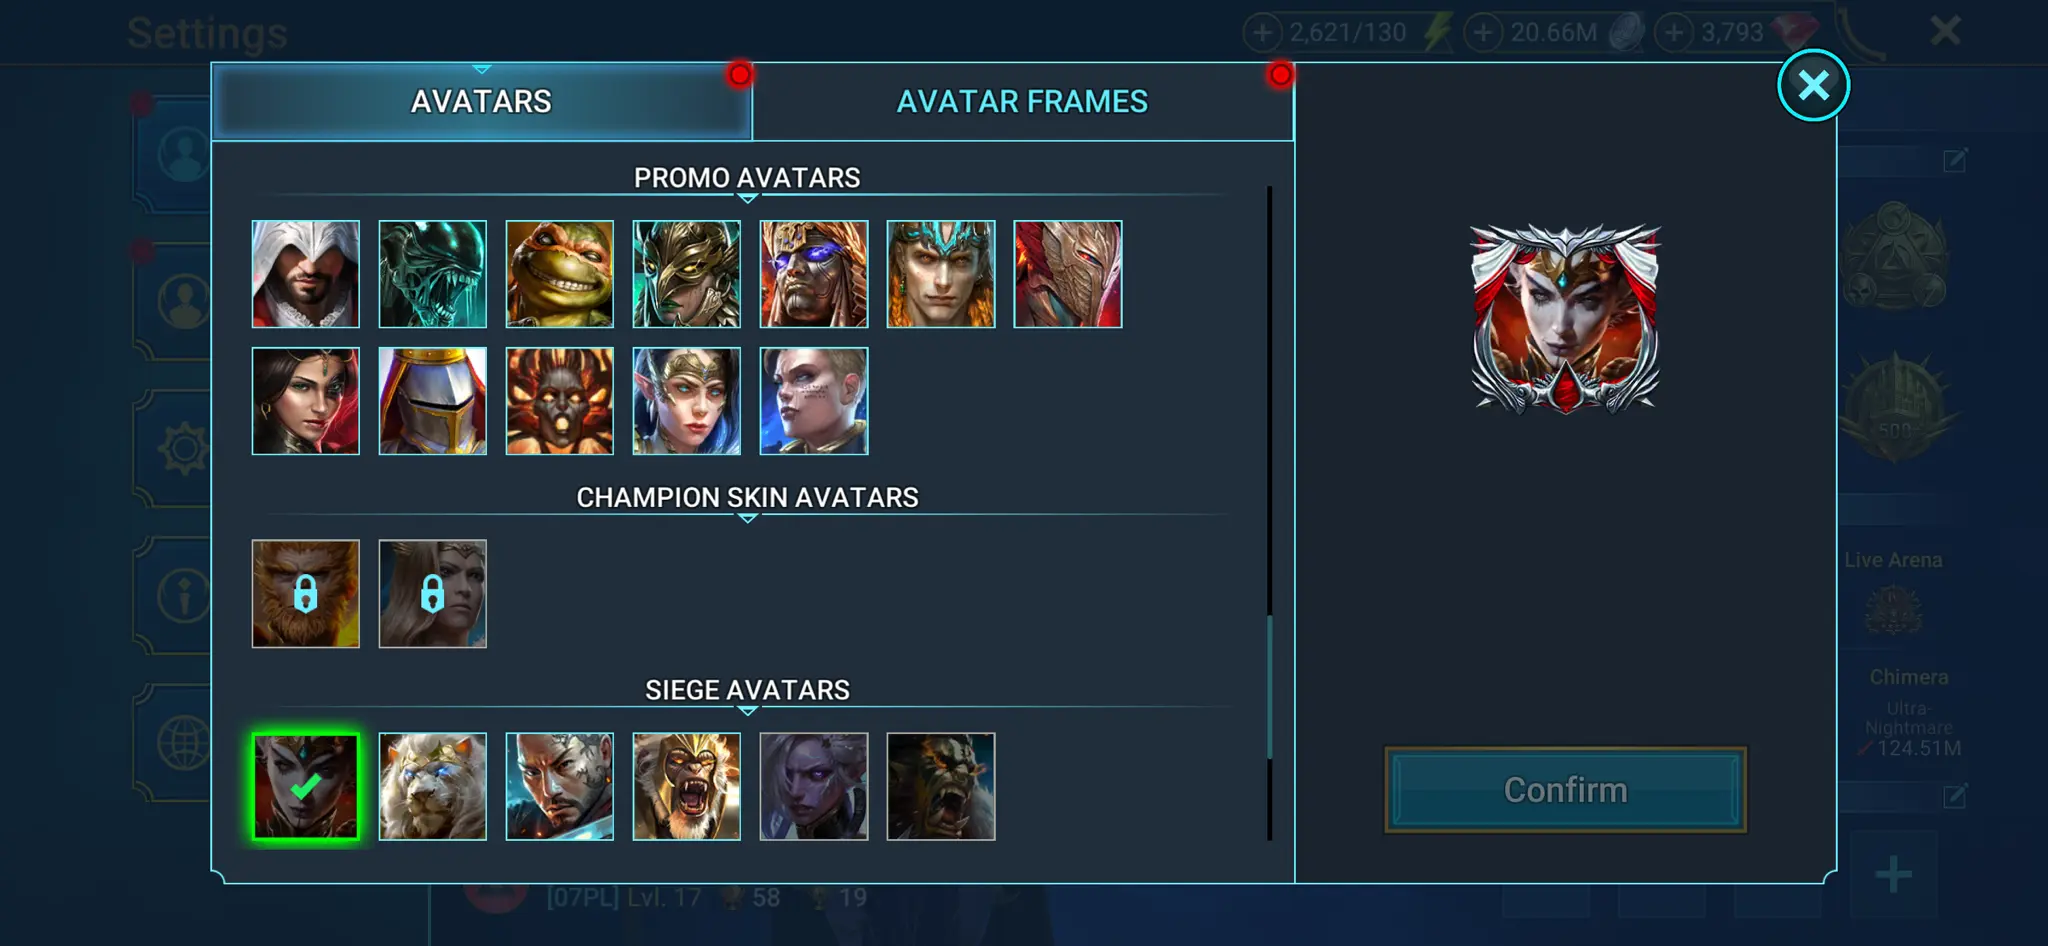Close the avatar selection dialog
2048x946 pixels.
(1813, 85)
